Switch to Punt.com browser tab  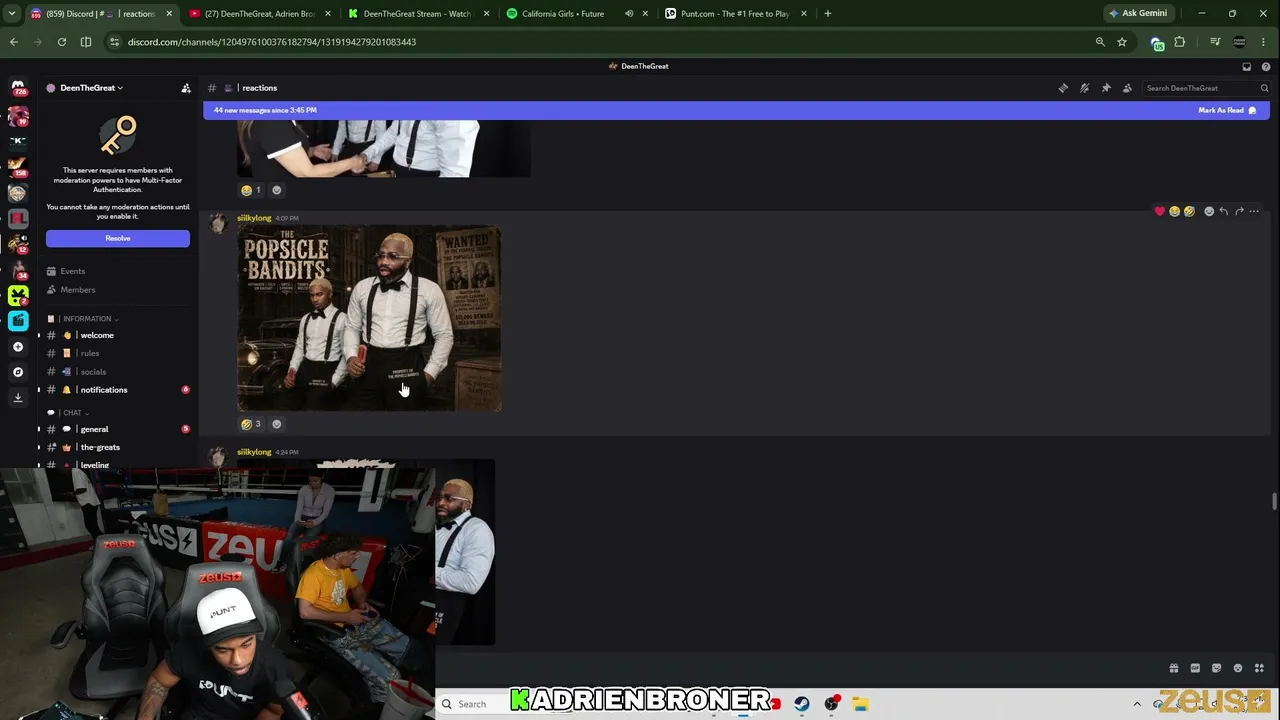735,14
